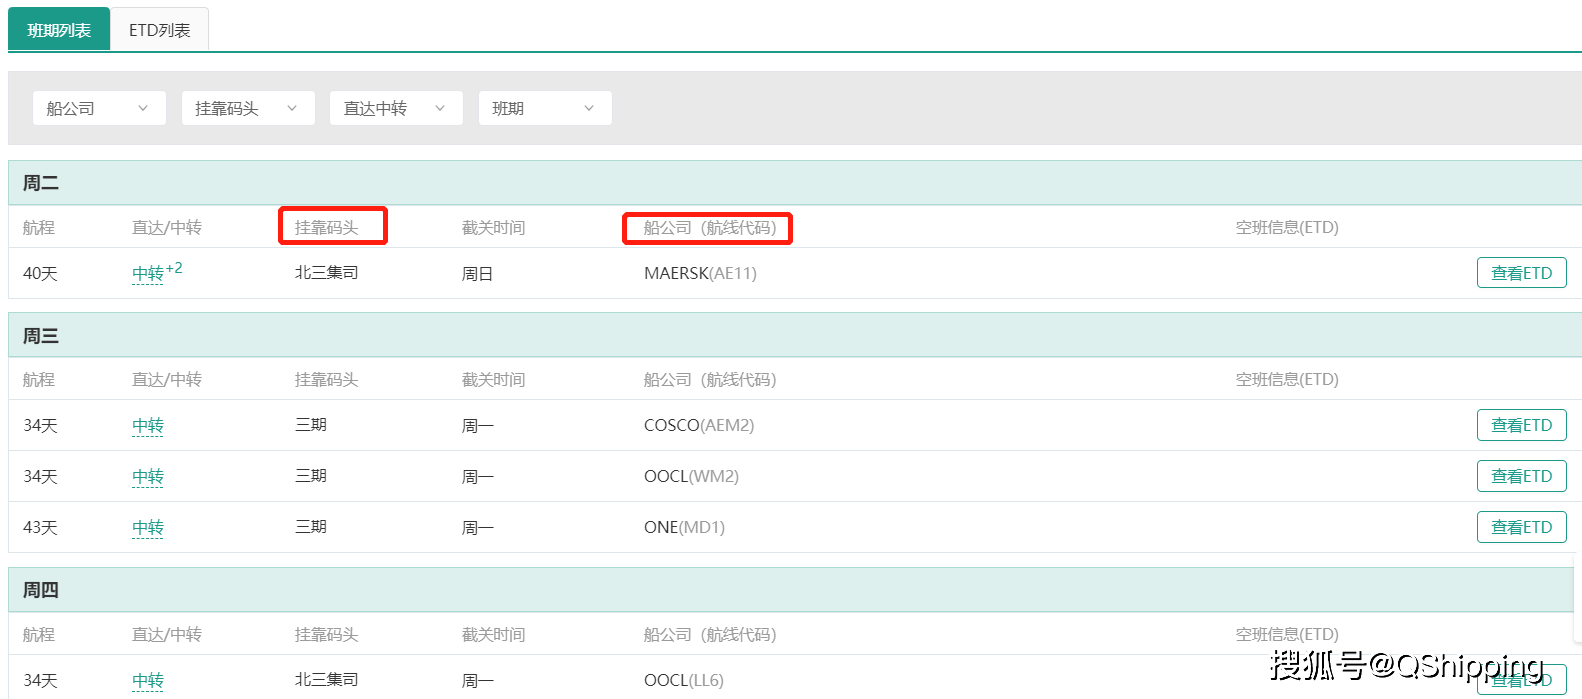Expand the 班期 filter dropdown

545,108
